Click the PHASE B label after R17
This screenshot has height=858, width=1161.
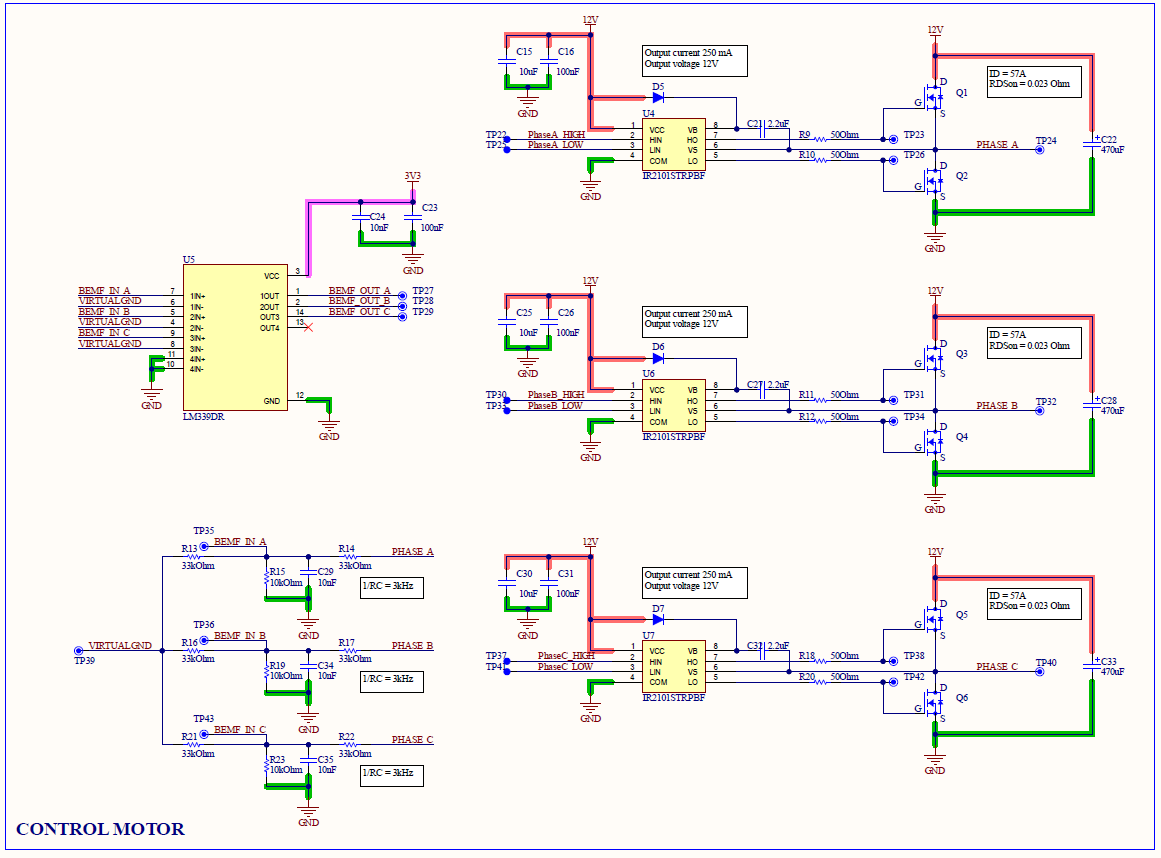412,646
